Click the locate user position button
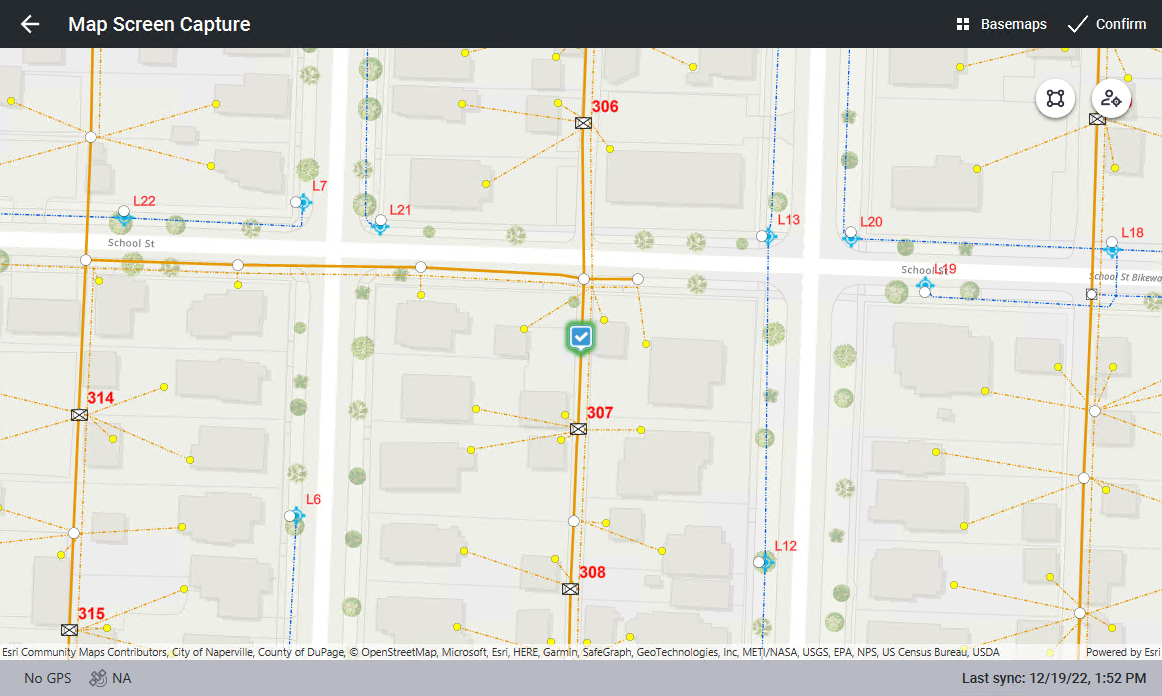The width and height of the screenshot is (1162, 696). (x=1110, y=98)
